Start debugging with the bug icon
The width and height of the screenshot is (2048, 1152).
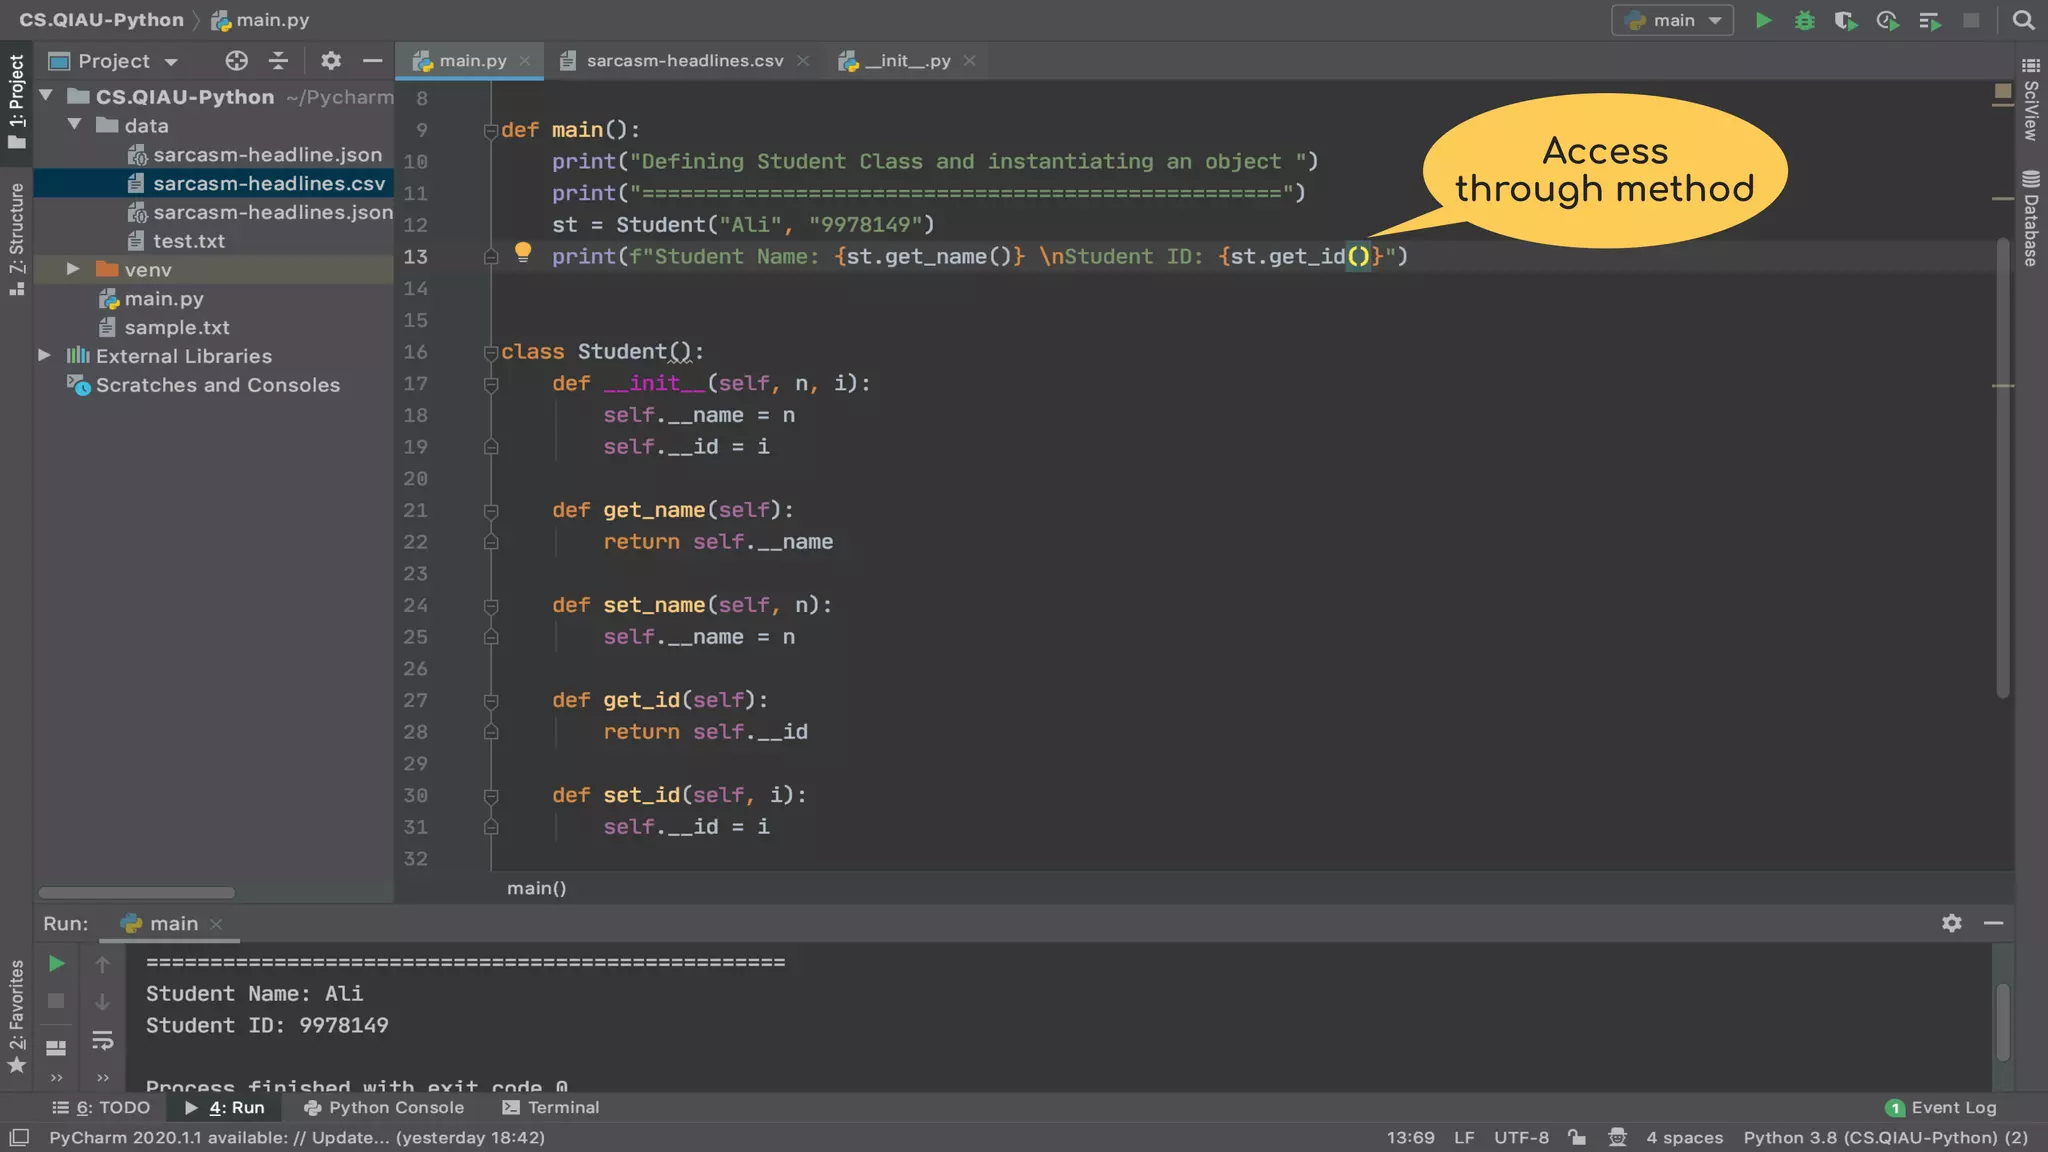pyautogui.click(x=1804, y=20)
